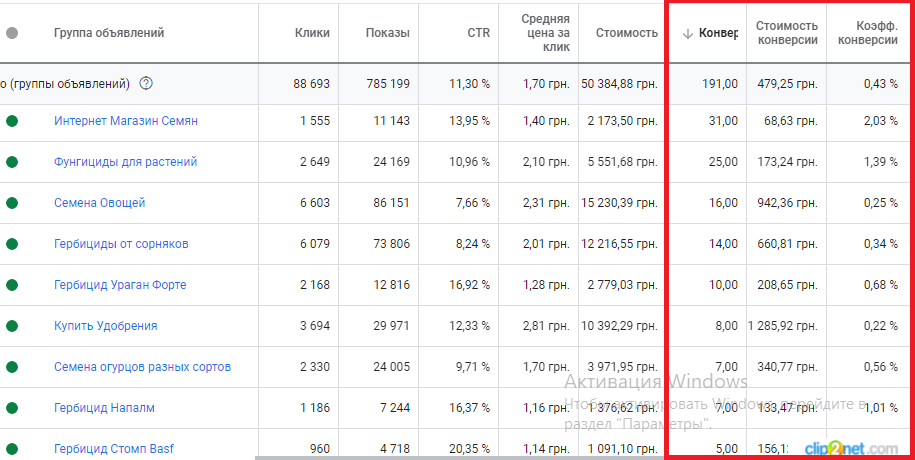The width and height of the screenshot is (915, 460).
Task: Click green status dot for Гербицид Напалм
Action: pyautogui.click(x=12, y=407)
